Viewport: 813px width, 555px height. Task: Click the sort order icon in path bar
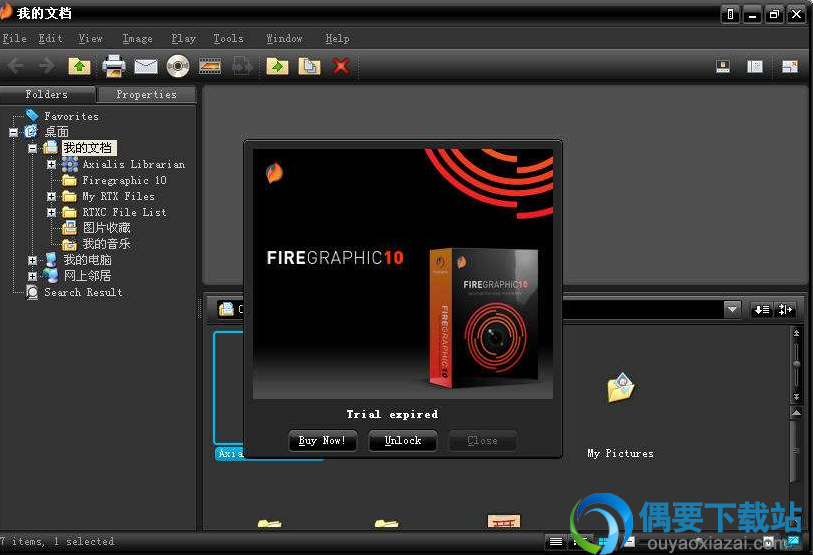pos(762,310)
